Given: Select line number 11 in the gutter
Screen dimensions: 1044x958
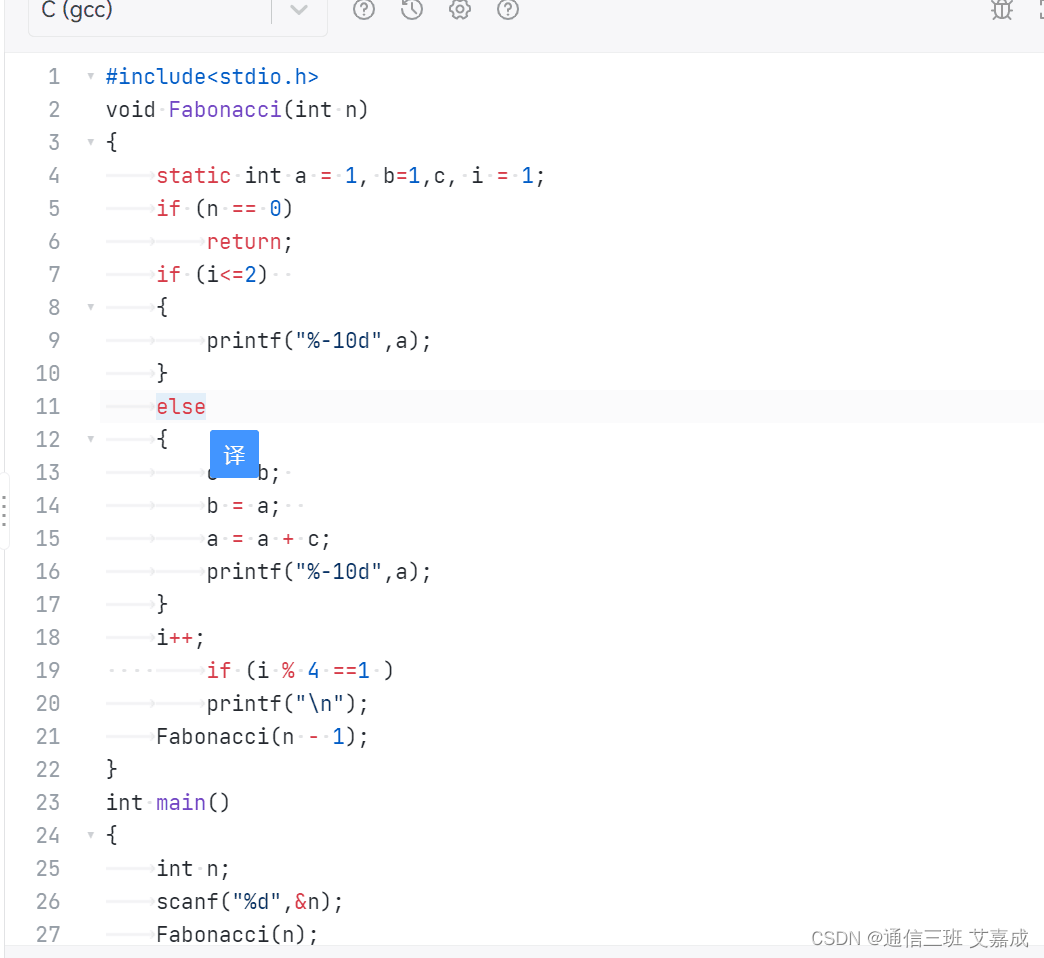Looking at the screenshot, I should tap(47, 406).
